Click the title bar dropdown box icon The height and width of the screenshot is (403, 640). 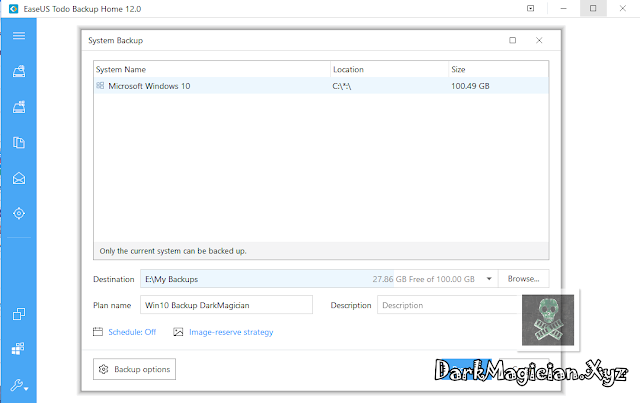(530, 8)
